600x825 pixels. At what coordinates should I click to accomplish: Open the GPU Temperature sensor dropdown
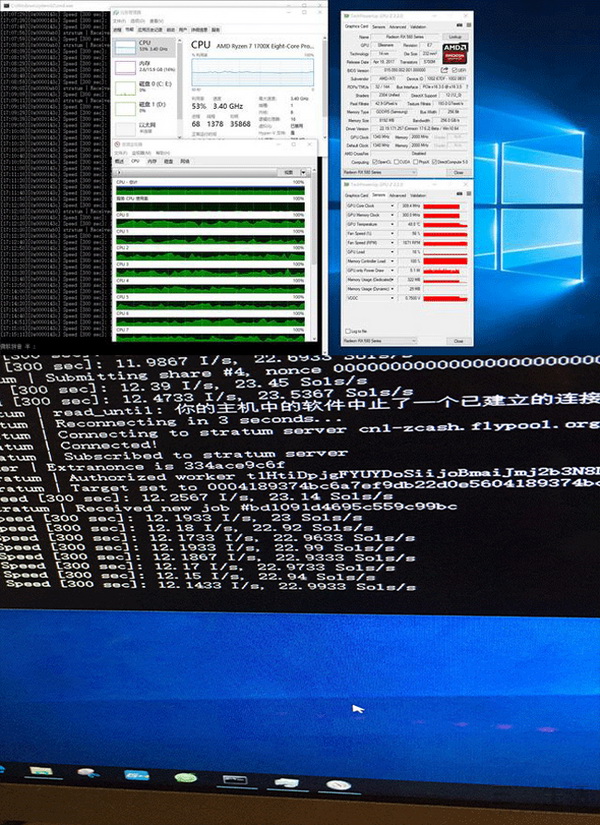pyautogui.click(x=392, y=224)
